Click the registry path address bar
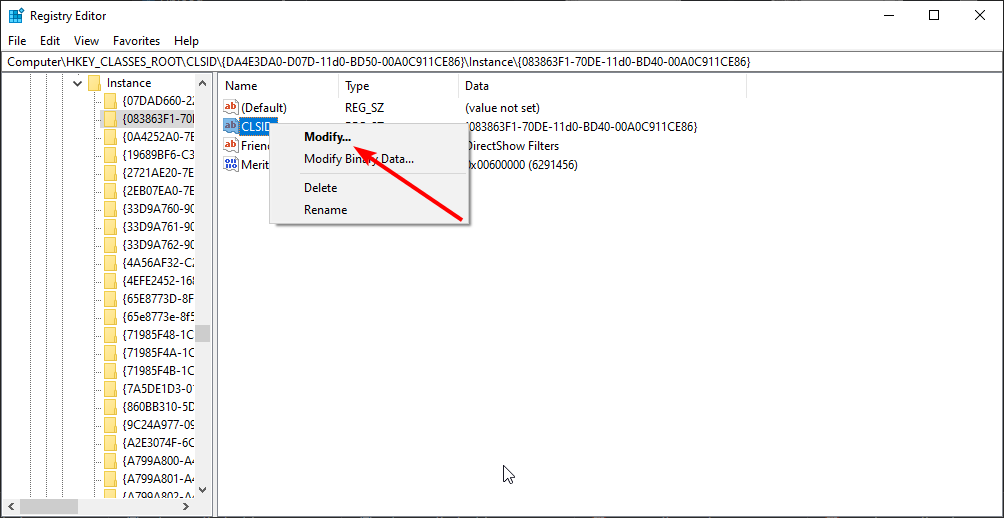 coord(501,61)
